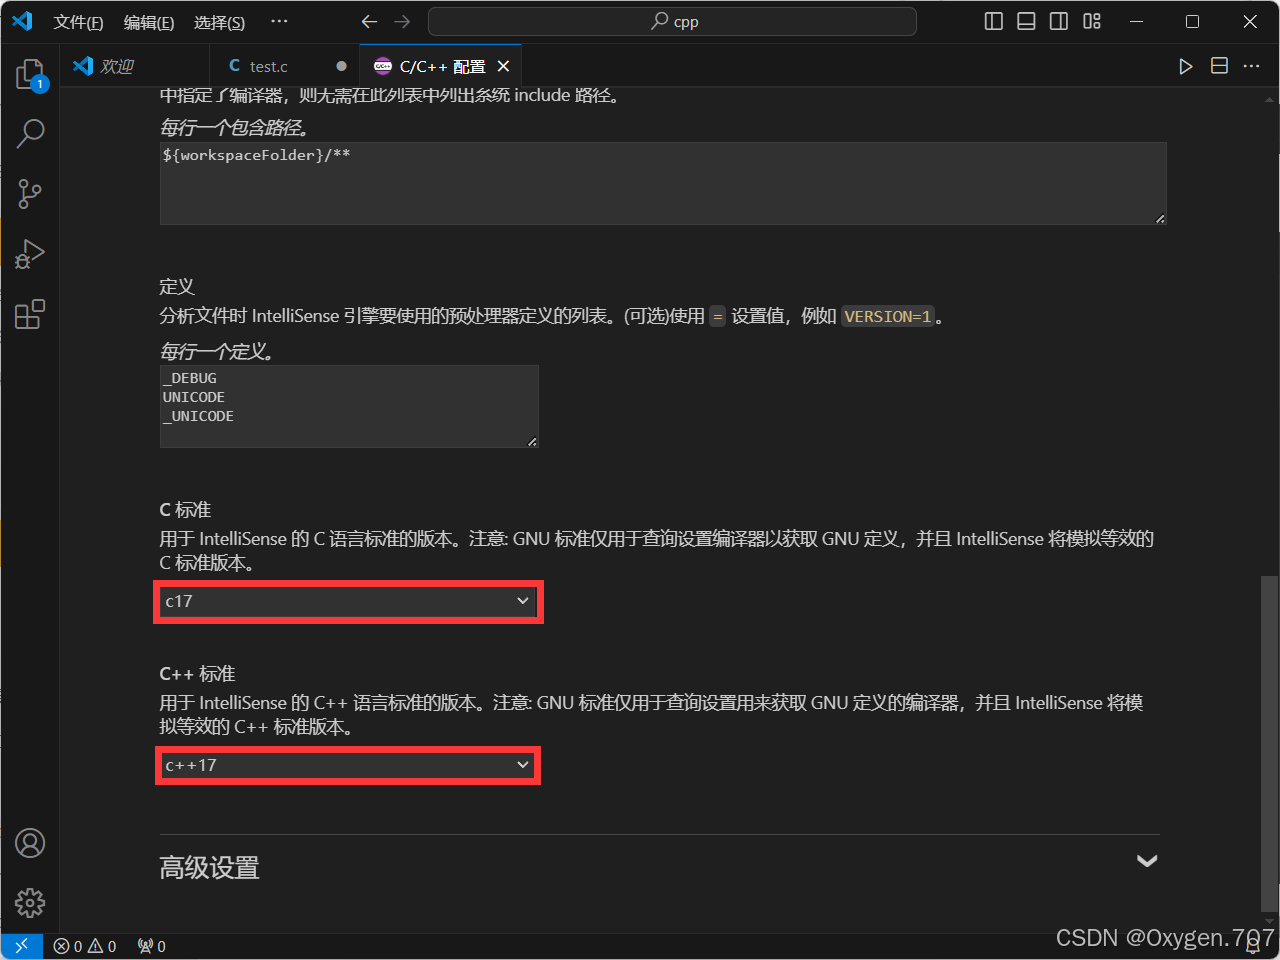Toggle secondary side bar layout icon
Image resolution: width=1280 pixels, height=960 pixels.
click(x=1059, y=21)
